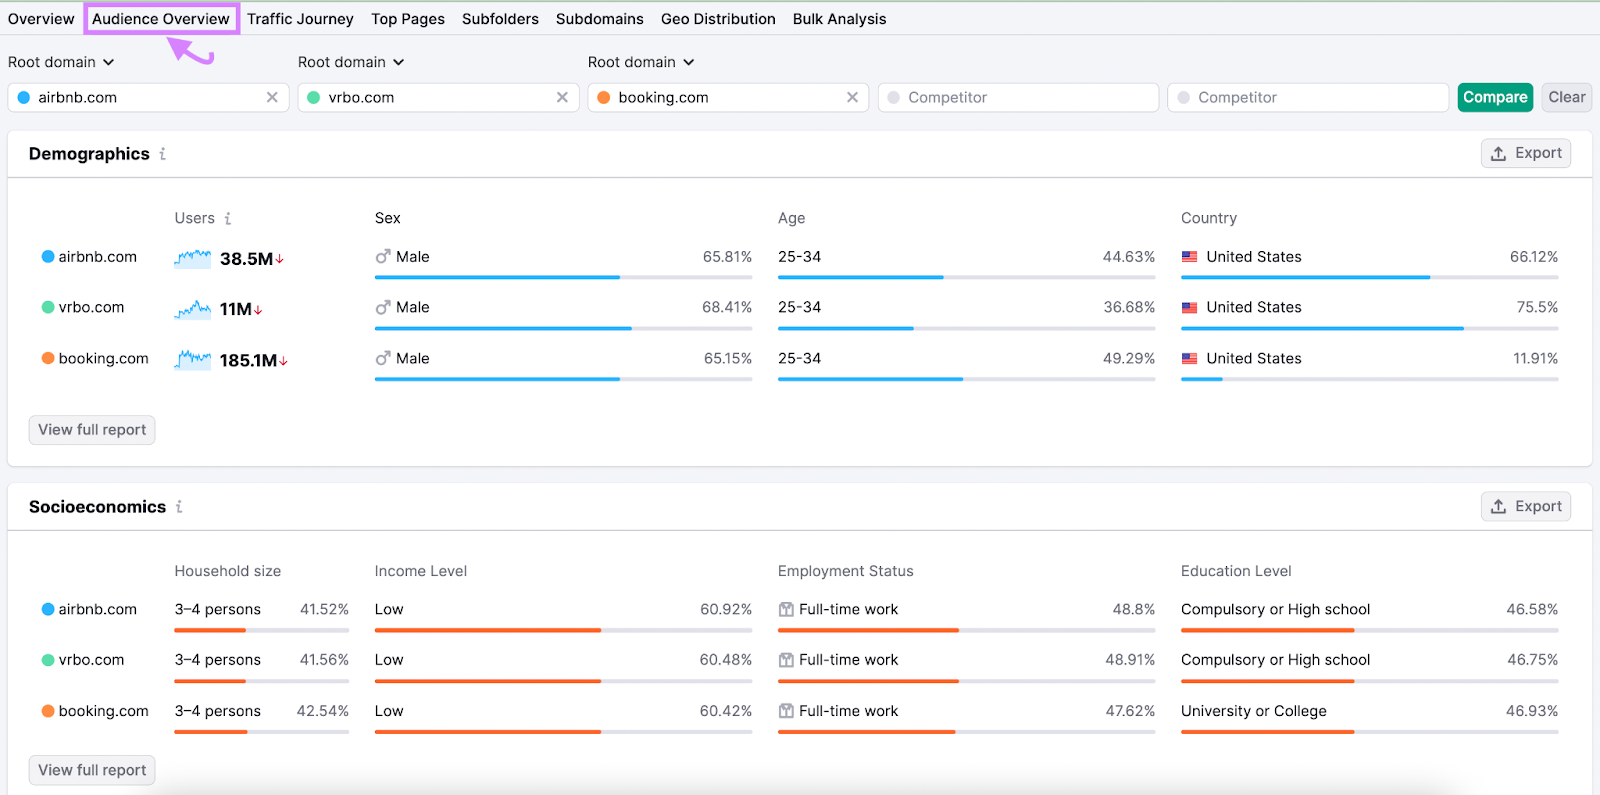Click the first empty Competitor field

[x=1018, y=97]
